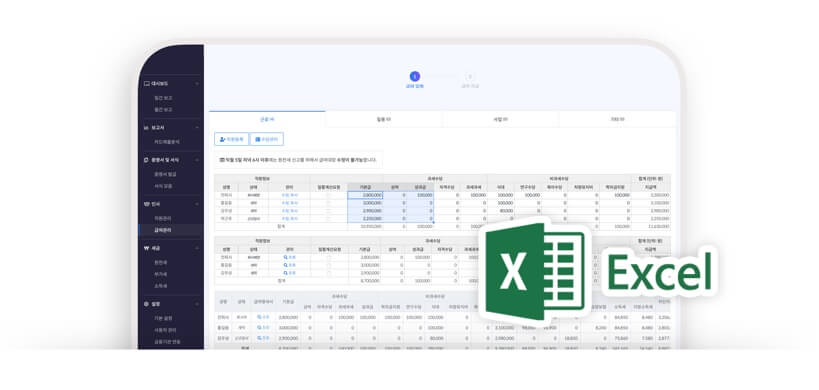Go to step 1 급여 입력 circle
The height and width of the screenshot is (390, 819).
coord(415,77)
